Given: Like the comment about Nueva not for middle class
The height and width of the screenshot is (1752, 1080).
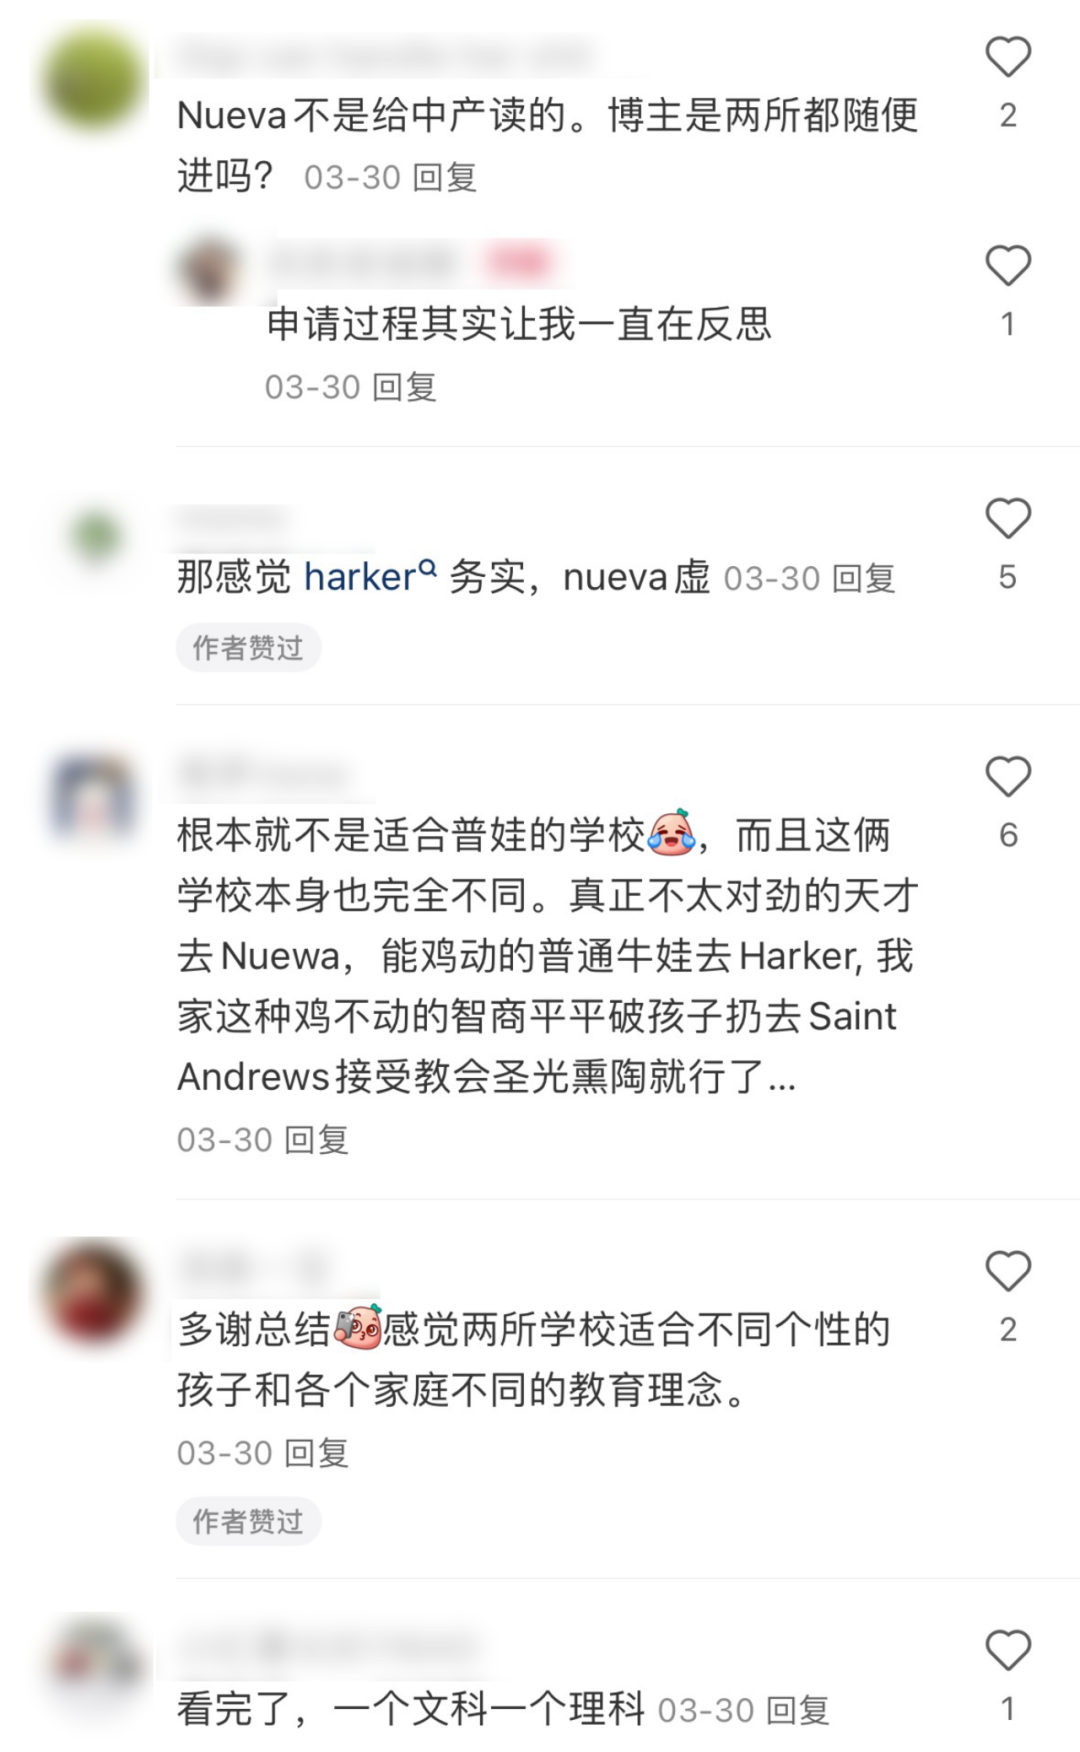Looking at the screenshot, I should tap(1008, 57).
